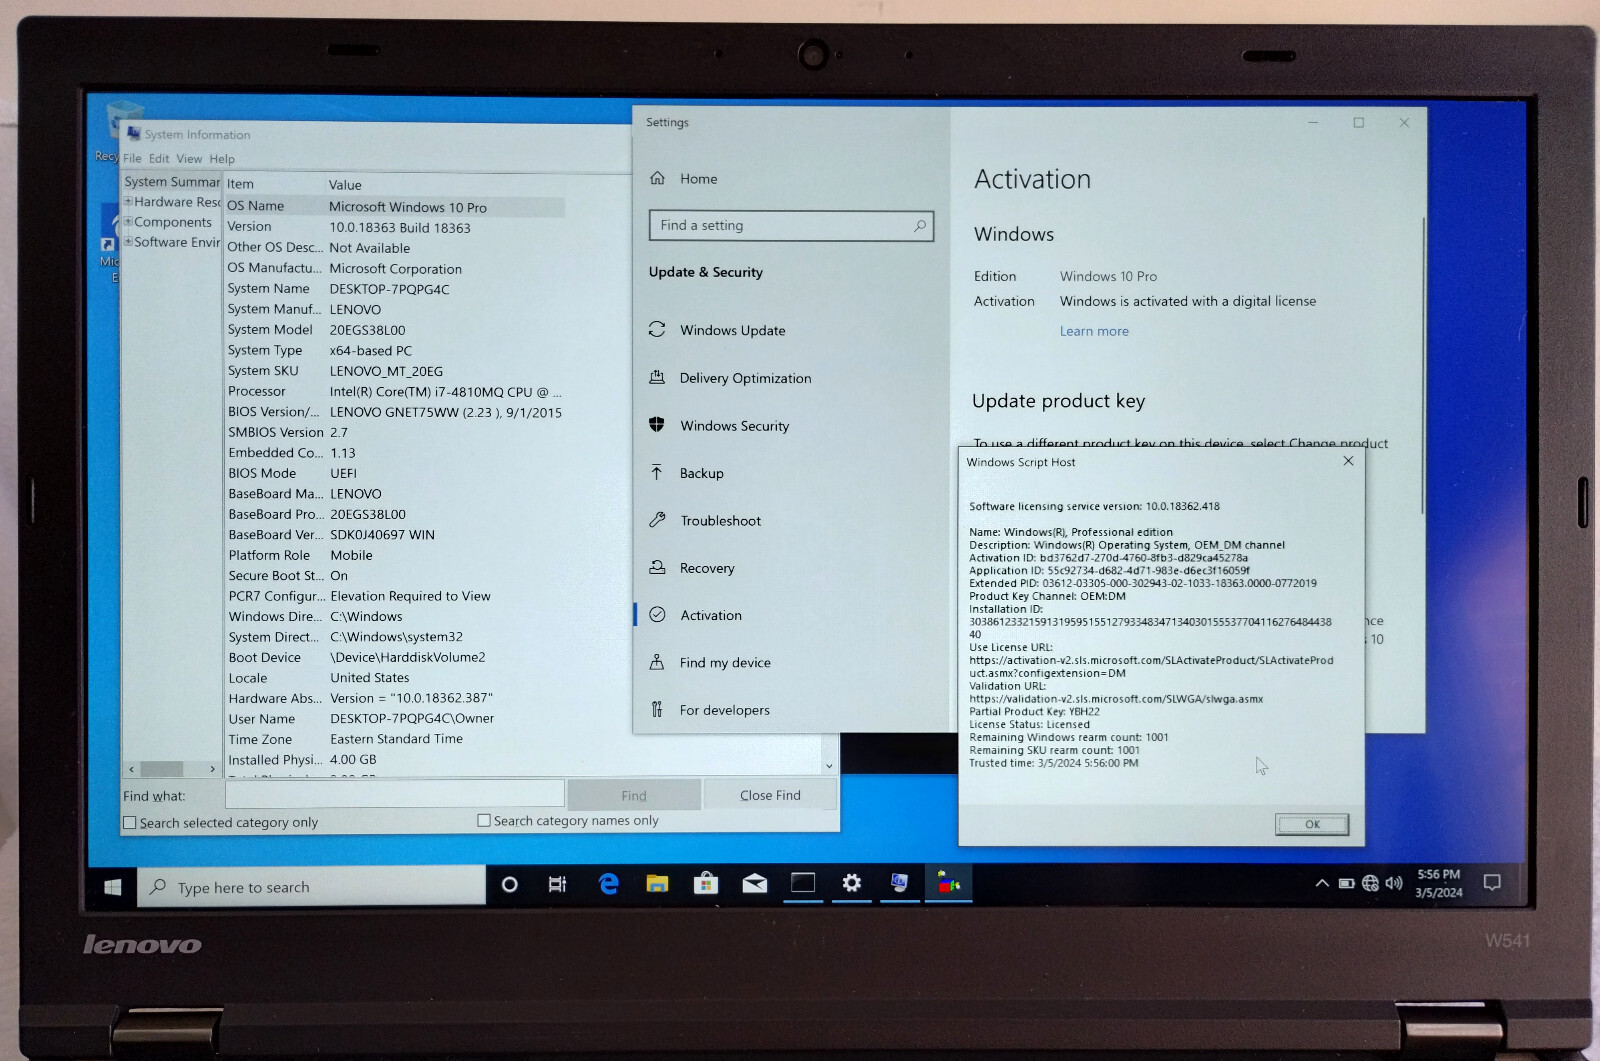Screen dimensions: 1600x1061
Task: Click the Value column header
Action: click(x=345, y=185)
